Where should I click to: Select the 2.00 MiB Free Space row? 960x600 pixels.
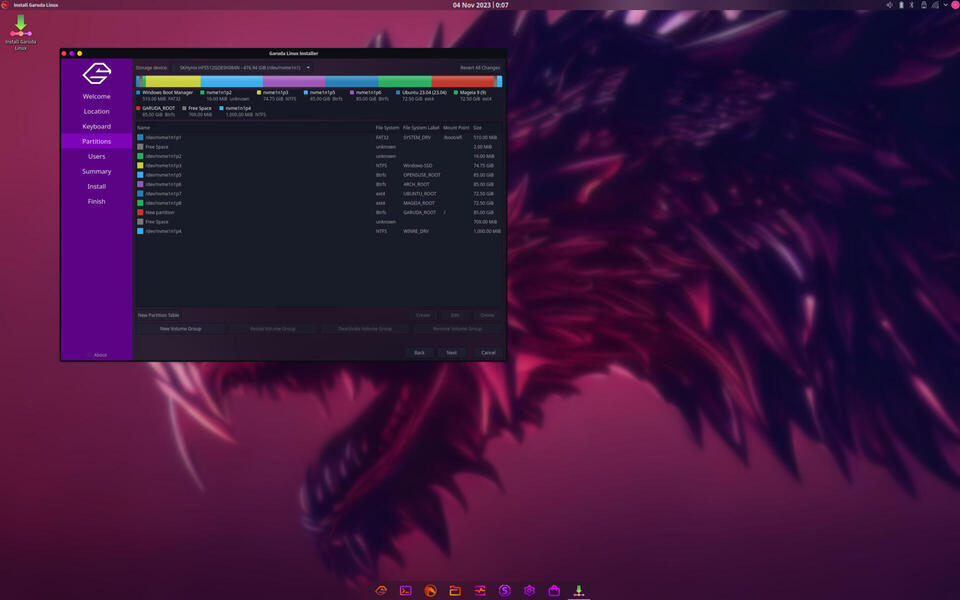coord(319,147)
